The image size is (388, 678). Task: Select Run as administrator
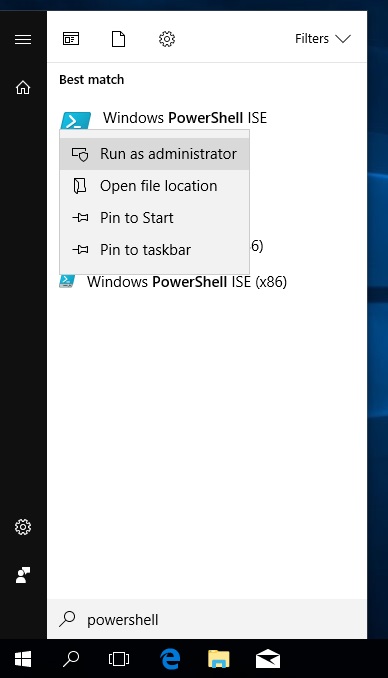coord(154,154)
